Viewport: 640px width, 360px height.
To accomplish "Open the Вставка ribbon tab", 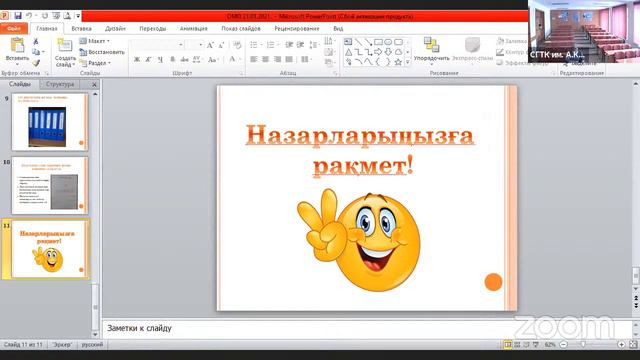I will [81, 29].
